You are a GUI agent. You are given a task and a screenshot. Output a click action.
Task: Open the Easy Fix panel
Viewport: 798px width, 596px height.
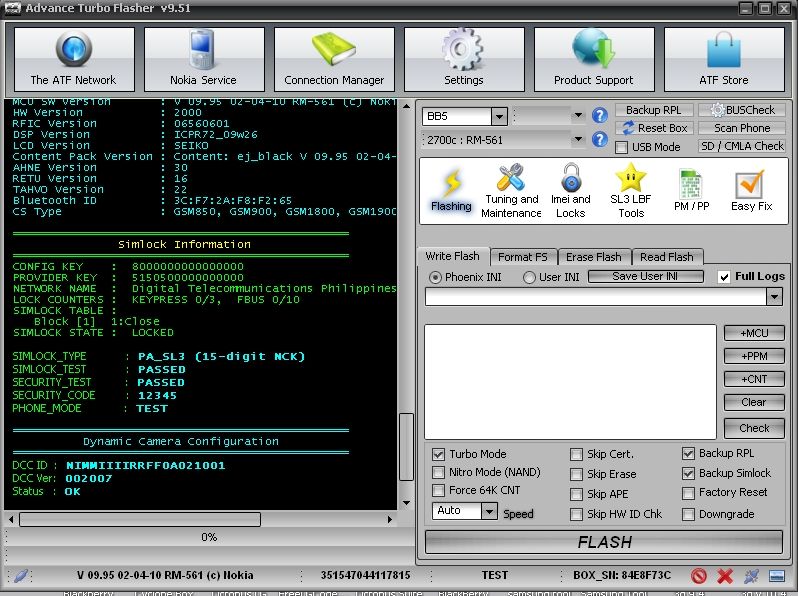point(750,191)
